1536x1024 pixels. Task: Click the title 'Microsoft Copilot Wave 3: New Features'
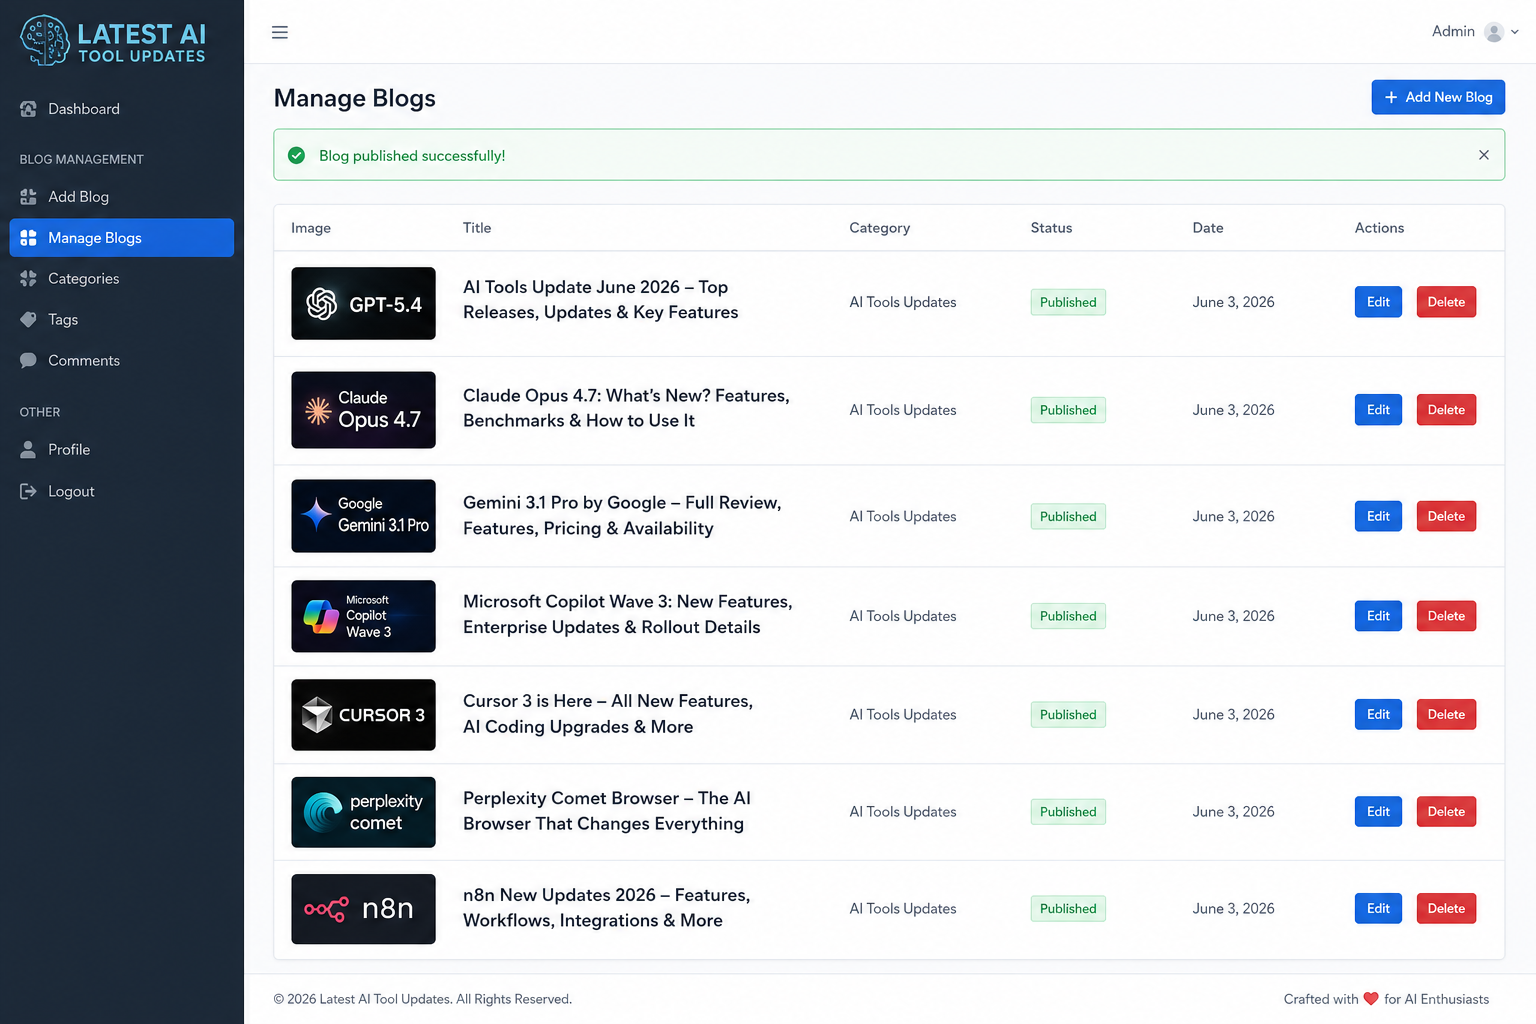tap(627, 614)
